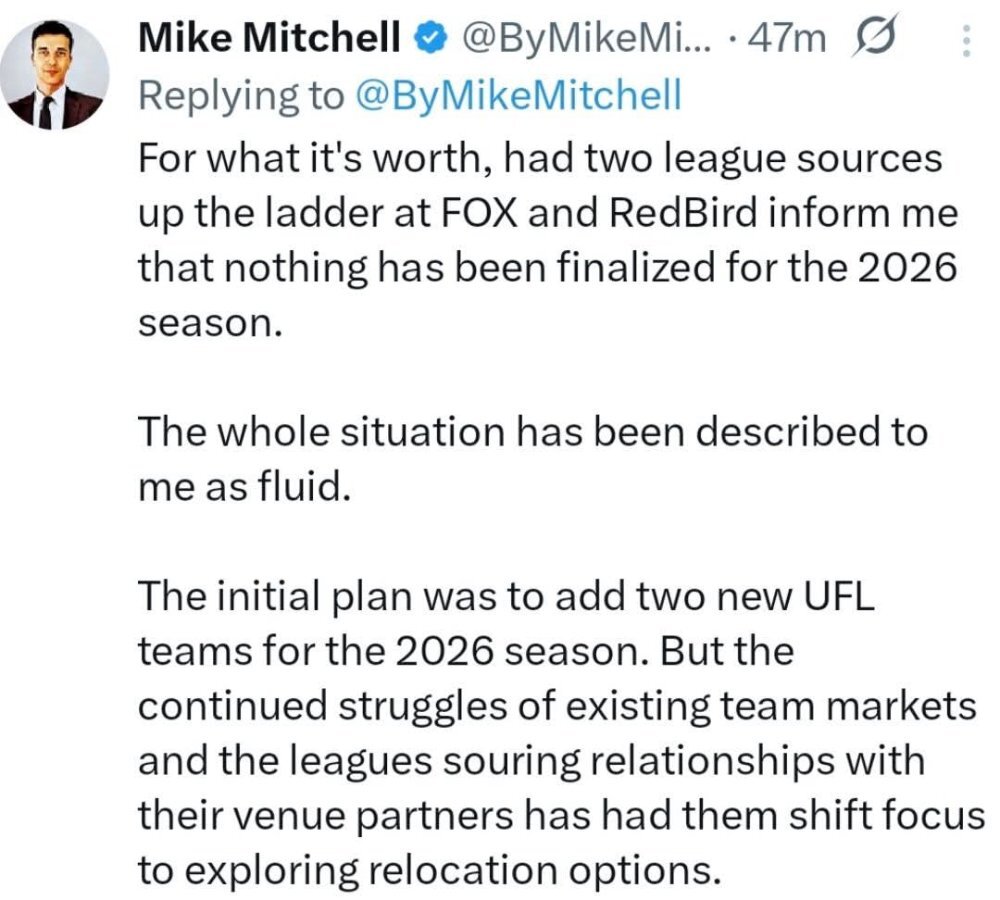Click "continued struggles of existing team markets"
This screenshot has width=1000, height=900.
tap(557, 706)
